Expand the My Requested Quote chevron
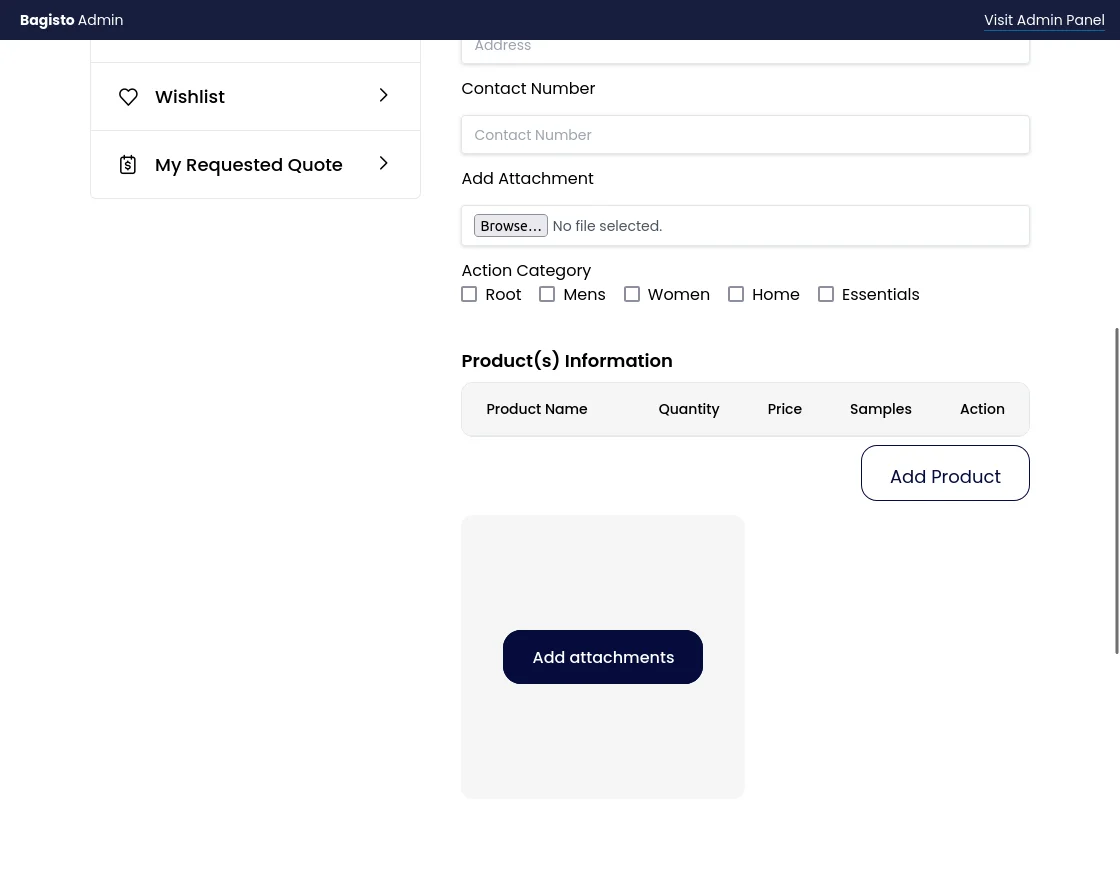This screenshot has height=880, width=1120. point(383,164)
